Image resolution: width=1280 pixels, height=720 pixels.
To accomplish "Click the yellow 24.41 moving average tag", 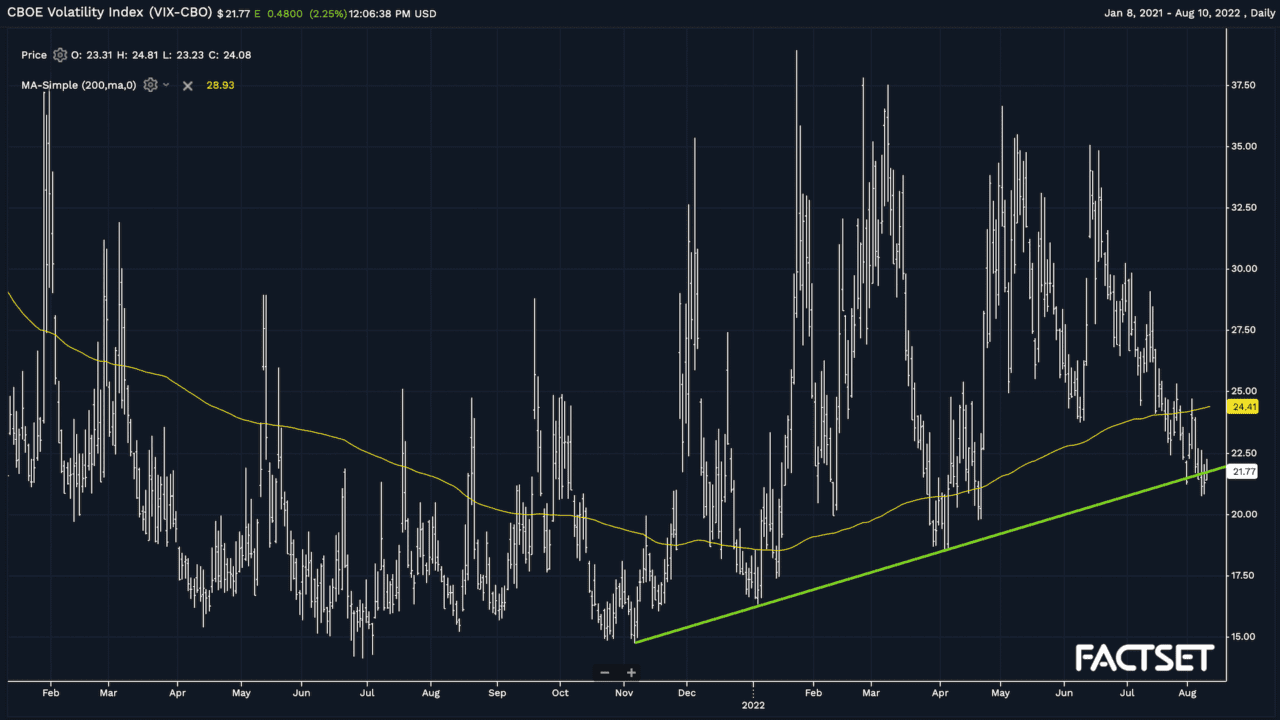I will pos(1244,407).
